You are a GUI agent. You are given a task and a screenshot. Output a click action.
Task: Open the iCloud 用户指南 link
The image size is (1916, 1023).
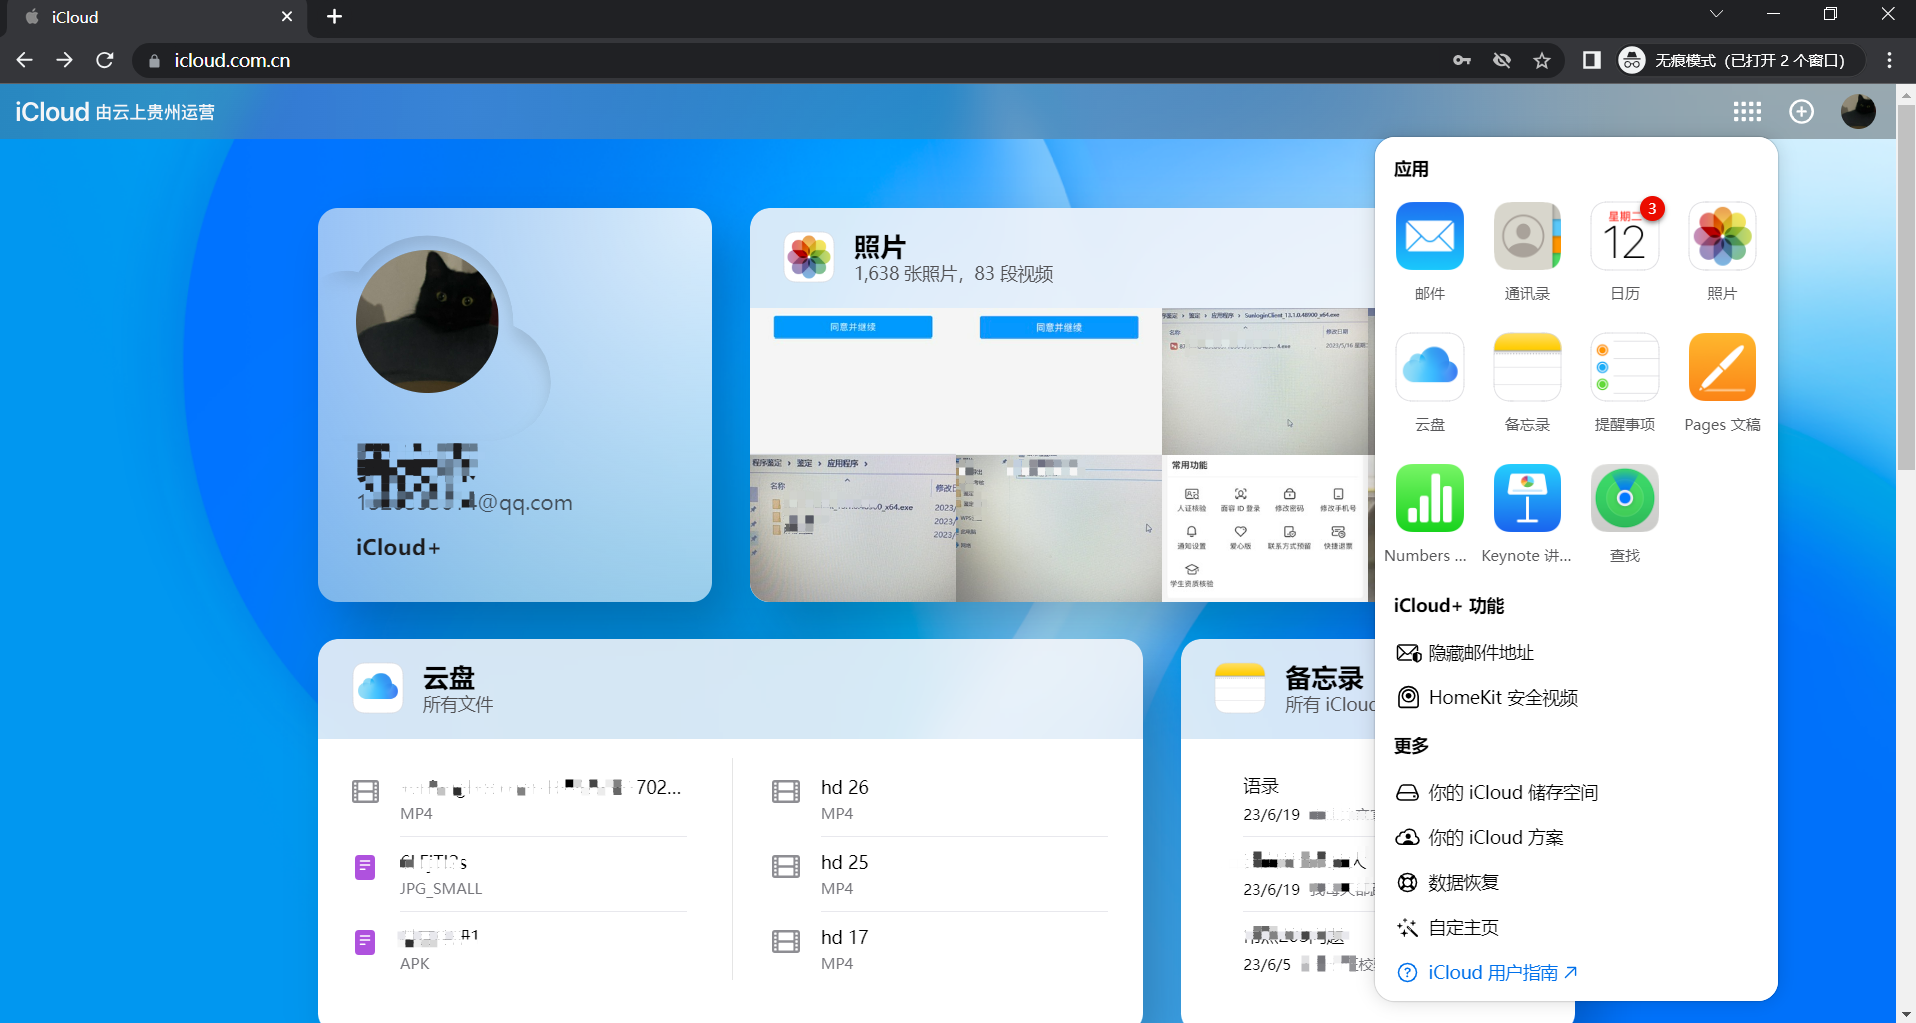(x=1487, y=973)
